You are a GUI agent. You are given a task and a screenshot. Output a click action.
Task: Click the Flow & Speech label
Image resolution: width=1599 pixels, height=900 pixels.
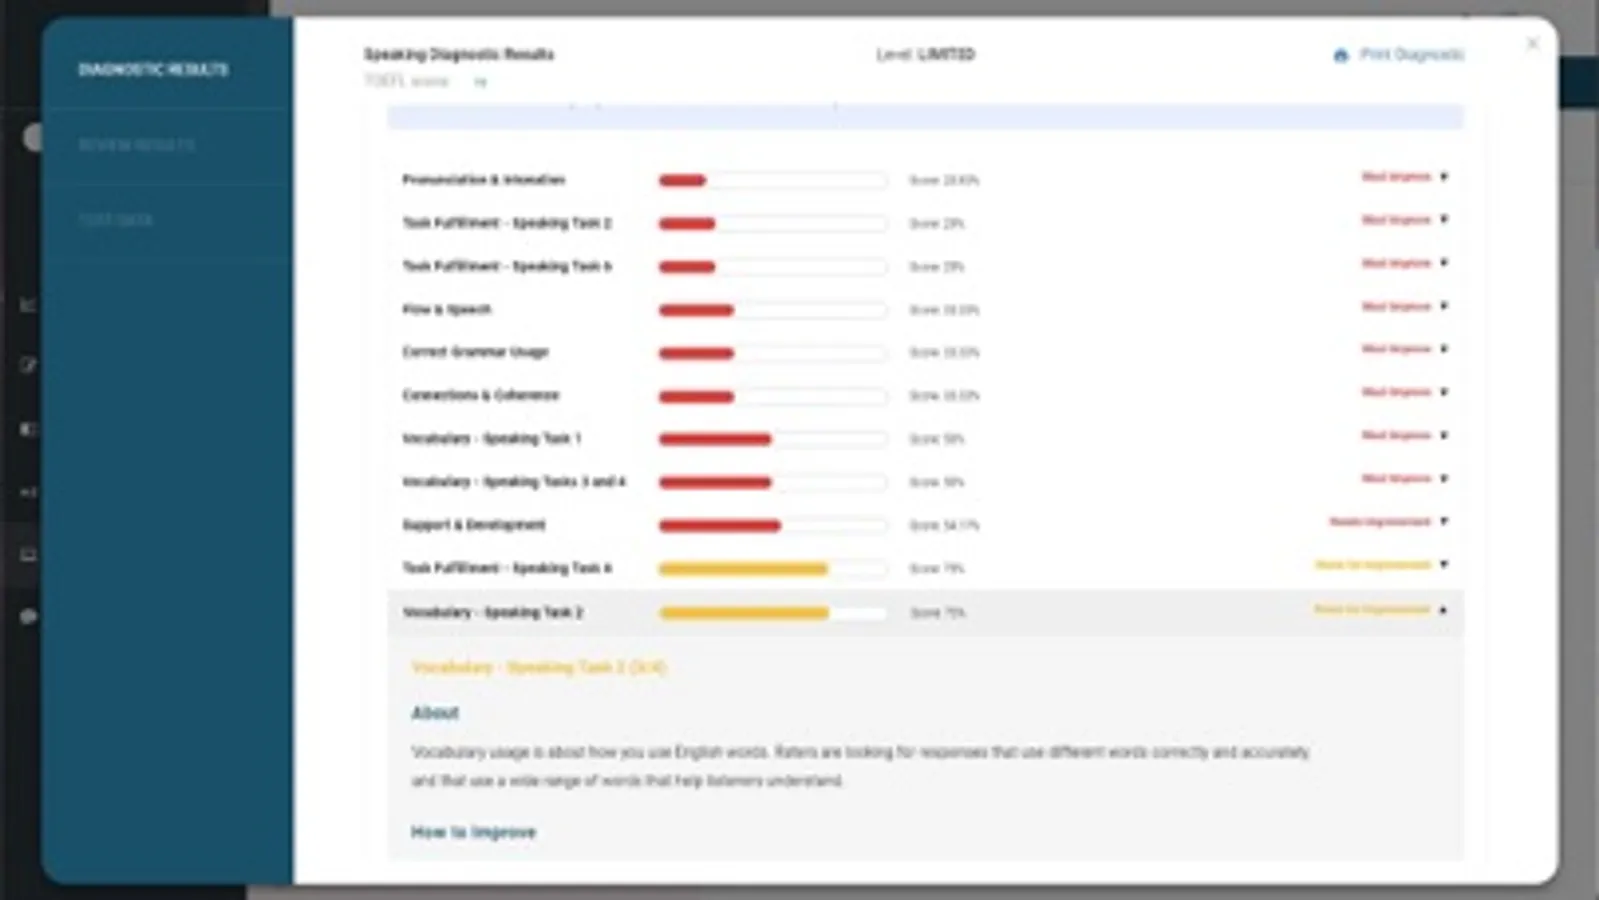pos(447,309)
